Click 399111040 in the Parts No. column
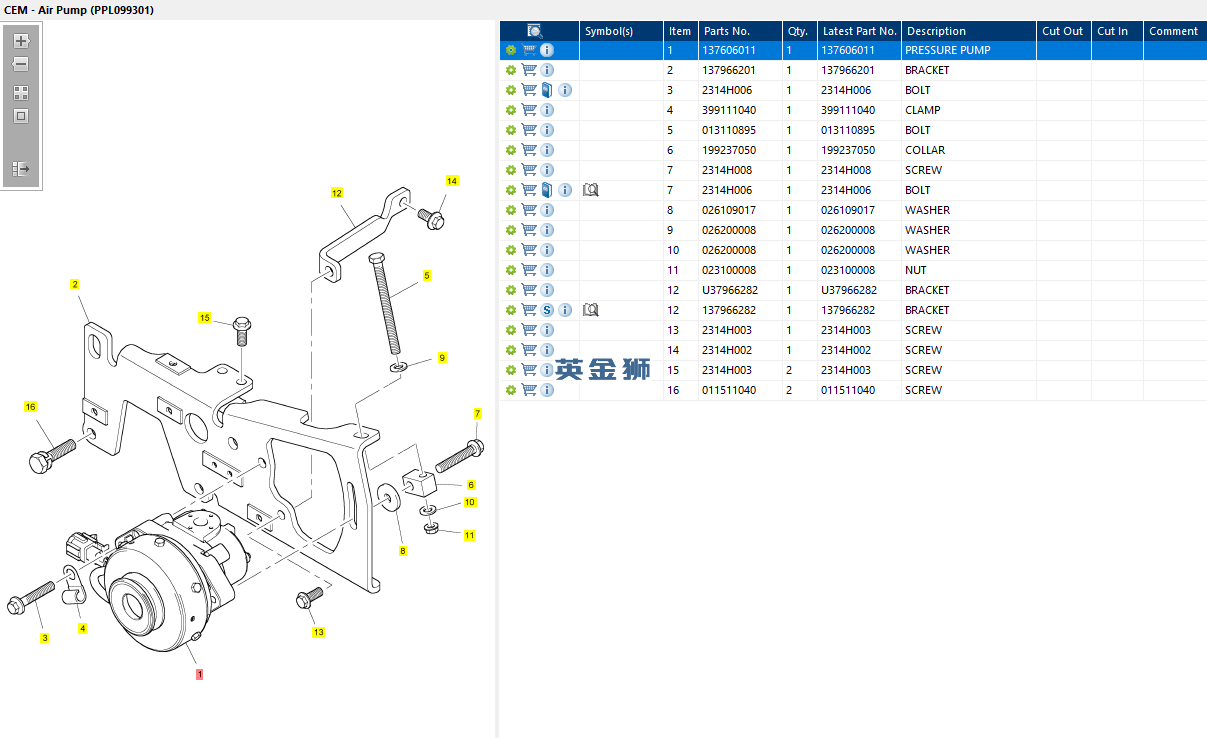1207x738 pixels. 729,110
